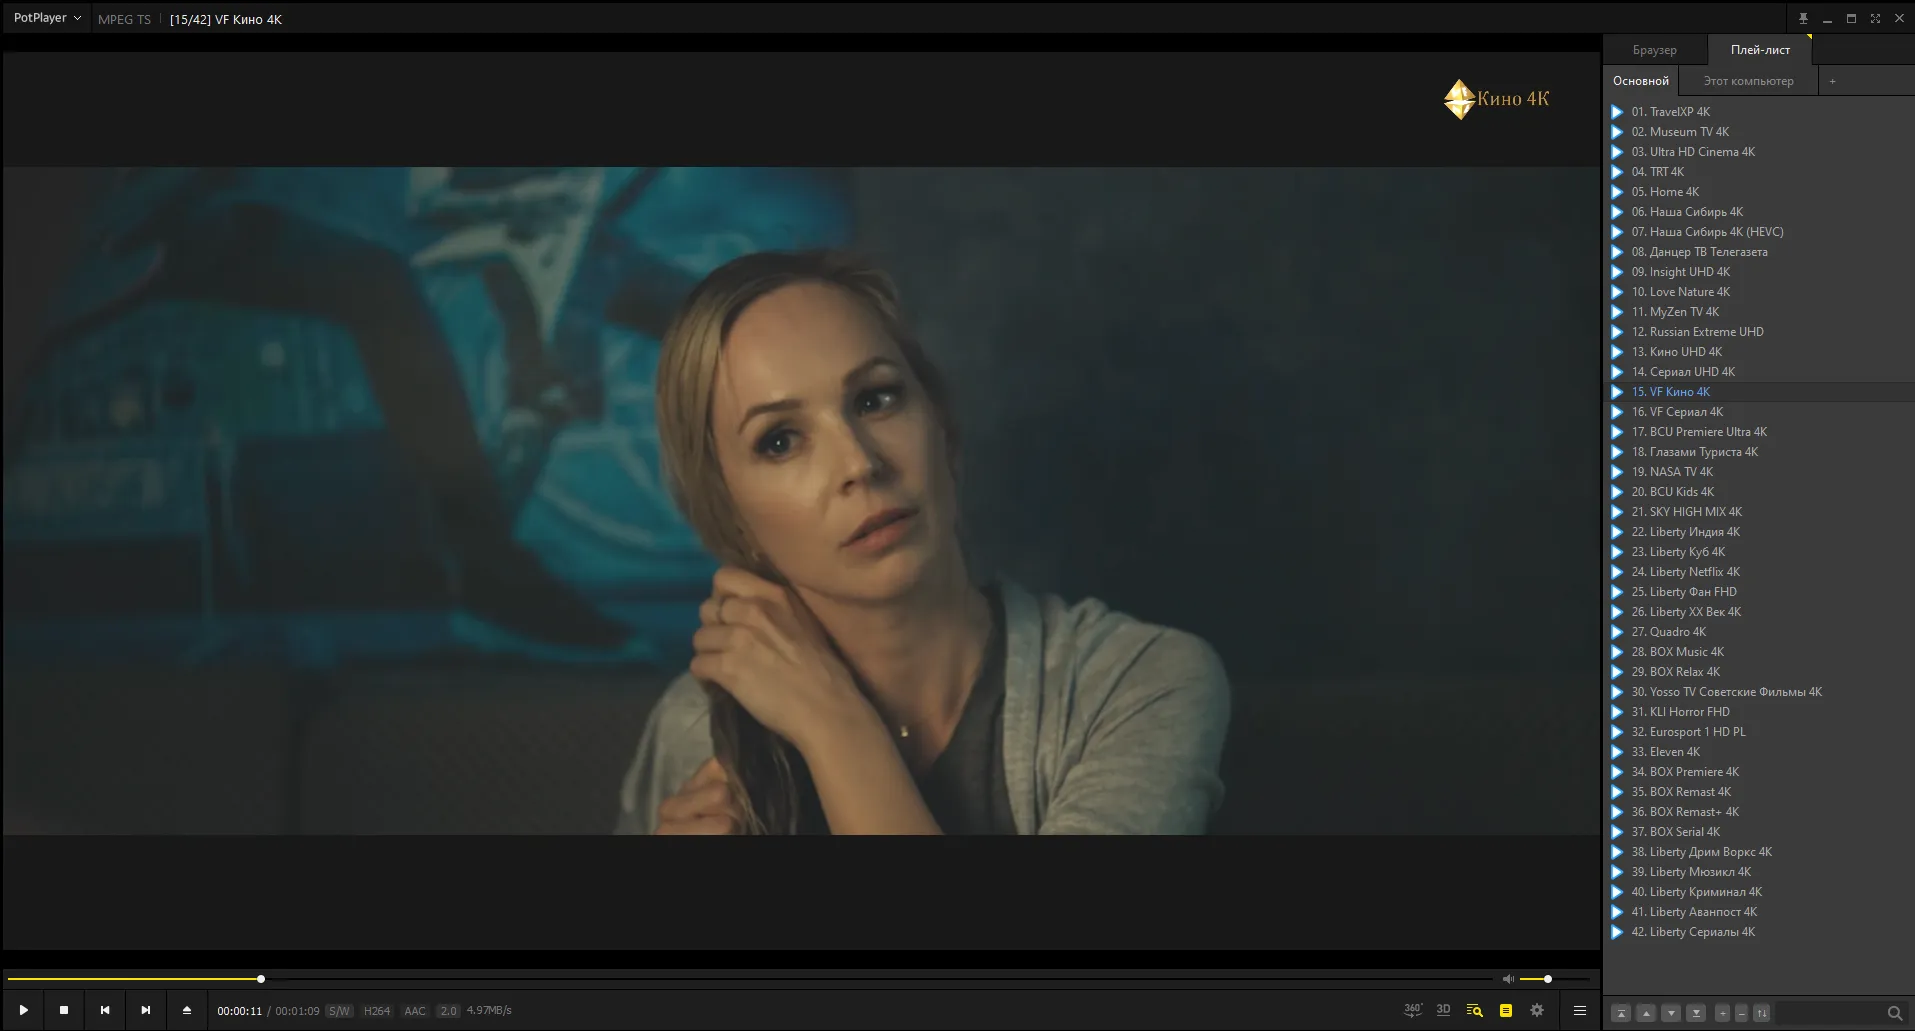The image size is (1915, 1031).
Task: Switch to the Браузер tab
Action: (1654, 50)
